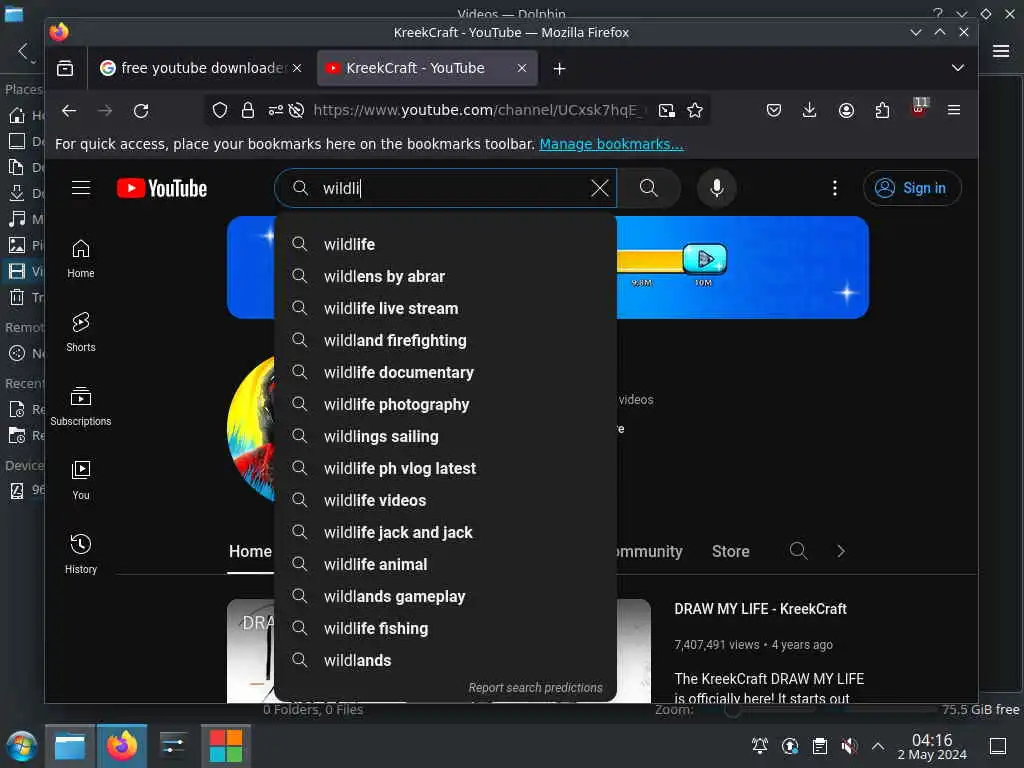1024x768 pixels.
Task: Choose 'wildland firefighting' suggestion
Action: click(x=445, y=340)
